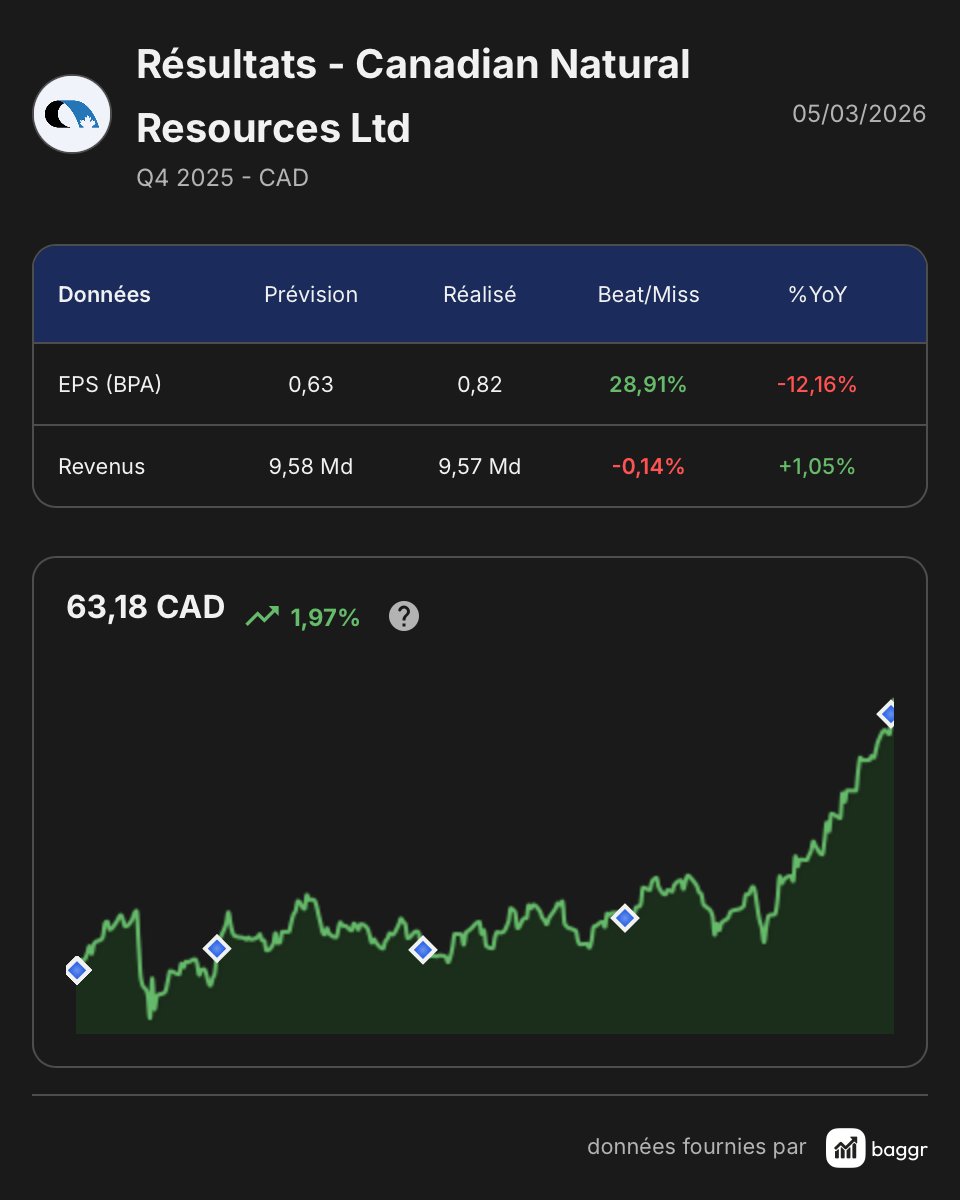Click the +1,05% YoY value
The width and height of the screenshot is (960, 1200).
click(817, 467)
